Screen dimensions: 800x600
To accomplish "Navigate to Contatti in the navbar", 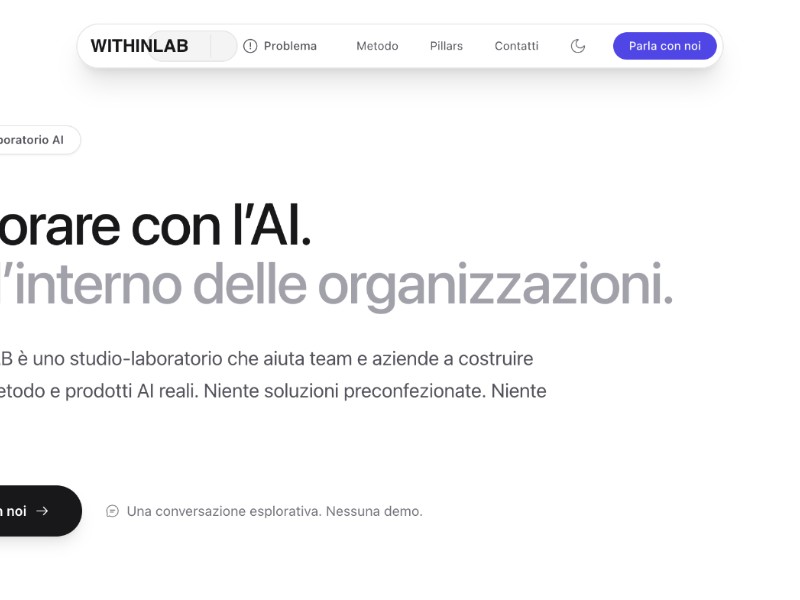I will (x=516, y=46).
